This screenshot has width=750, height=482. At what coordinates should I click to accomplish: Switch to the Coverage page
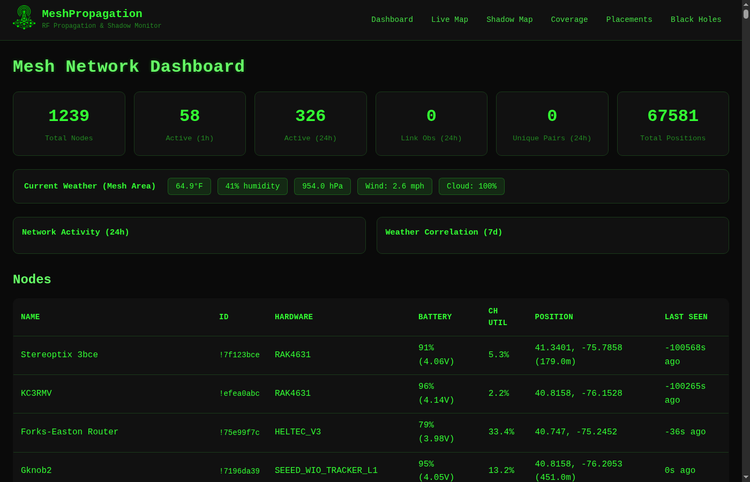tap(569, 20)
